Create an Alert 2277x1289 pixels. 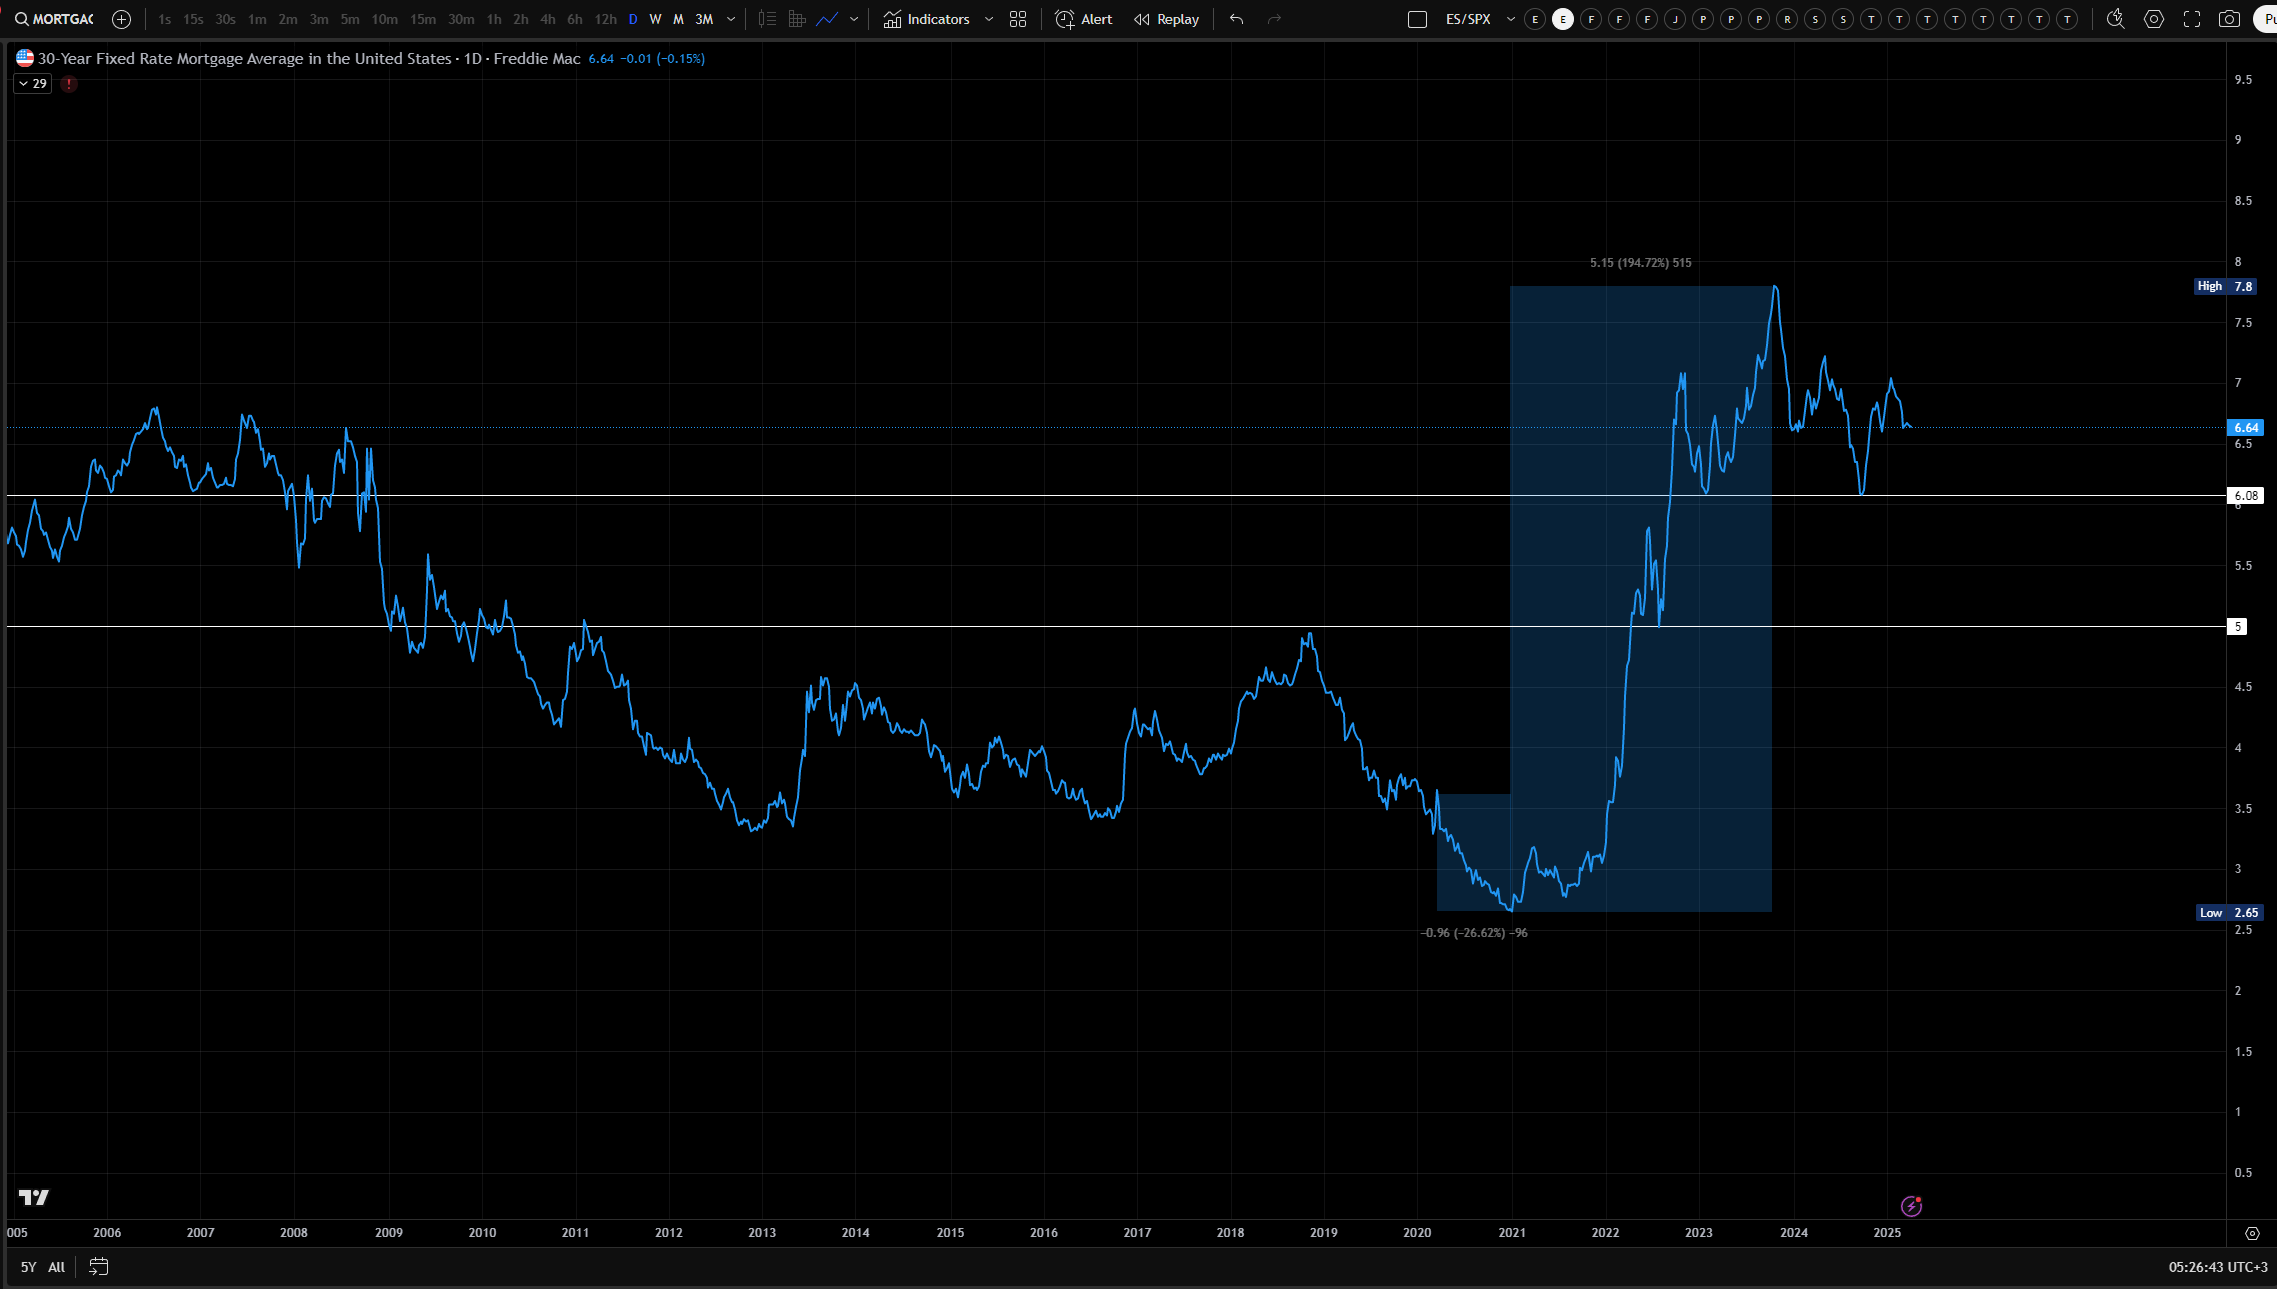(1084, 19)
